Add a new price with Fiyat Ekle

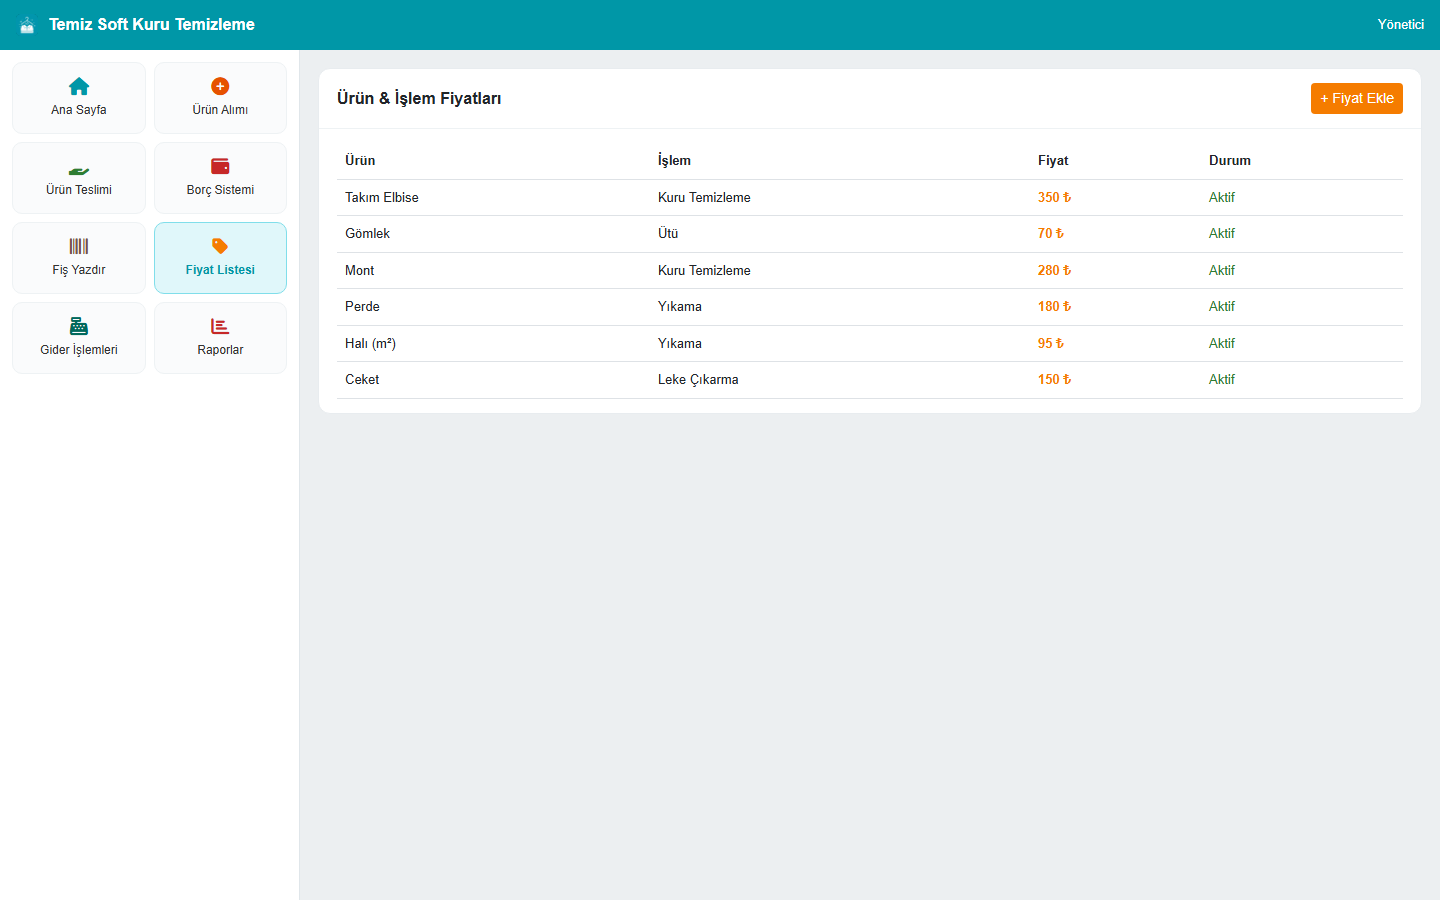[x=1357, y=98]
